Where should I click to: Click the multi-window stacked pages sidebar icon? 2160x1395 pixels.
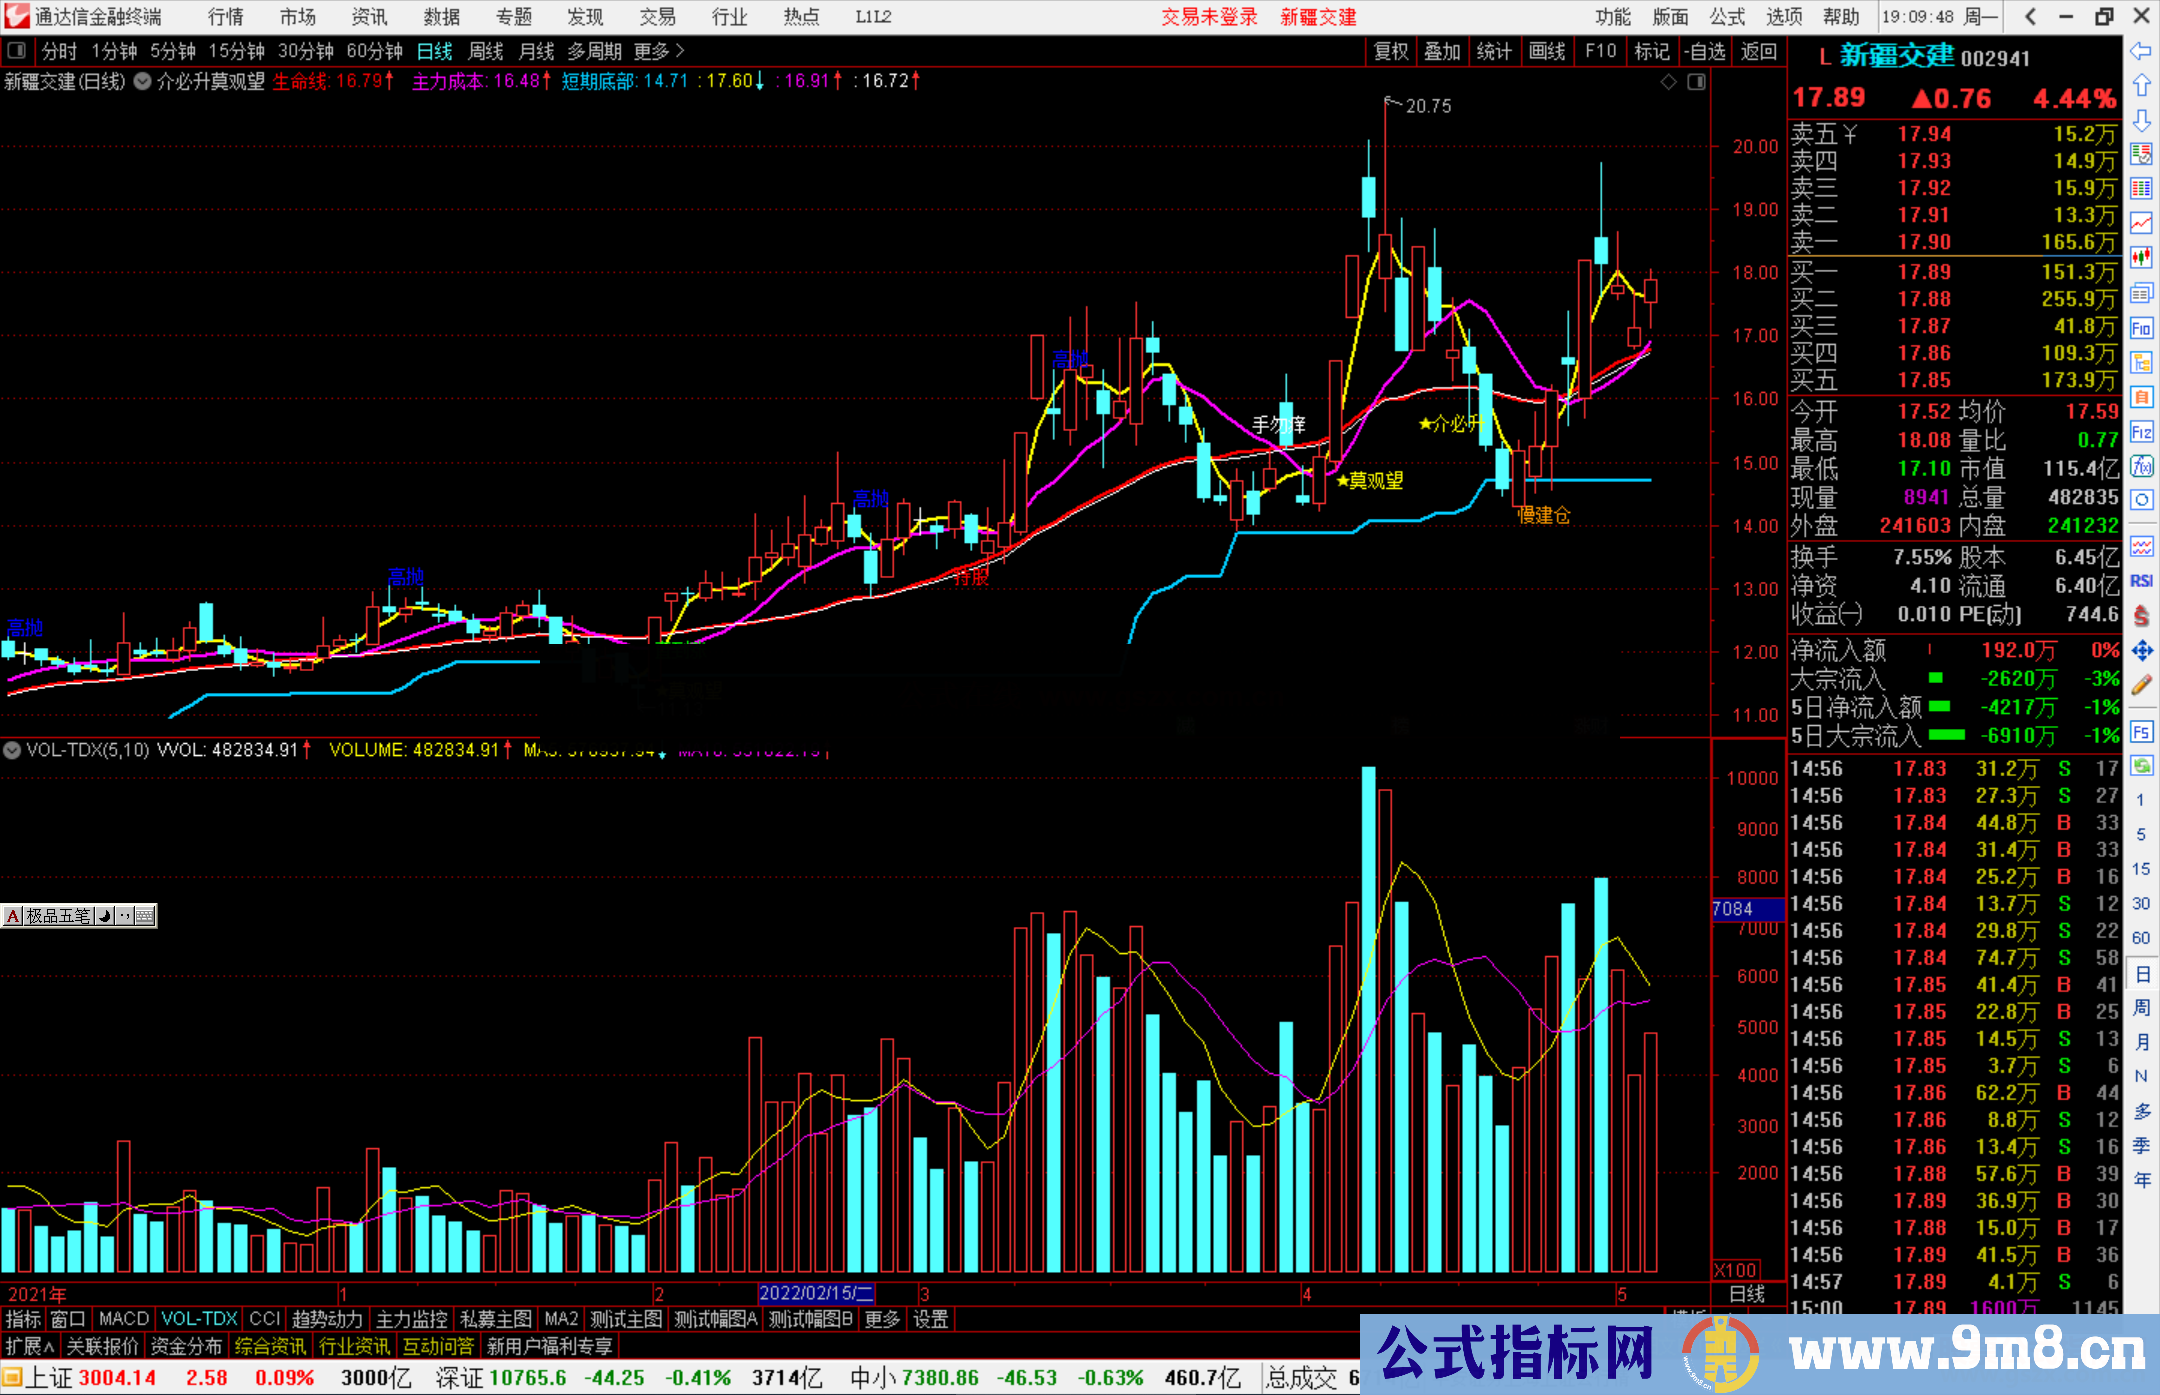pos(2141,293)
